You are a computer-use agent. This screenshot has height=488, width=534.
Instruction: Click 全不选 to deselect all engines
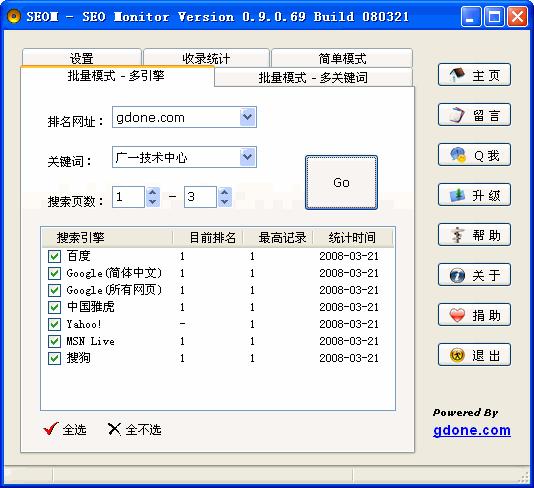point(134,429)
